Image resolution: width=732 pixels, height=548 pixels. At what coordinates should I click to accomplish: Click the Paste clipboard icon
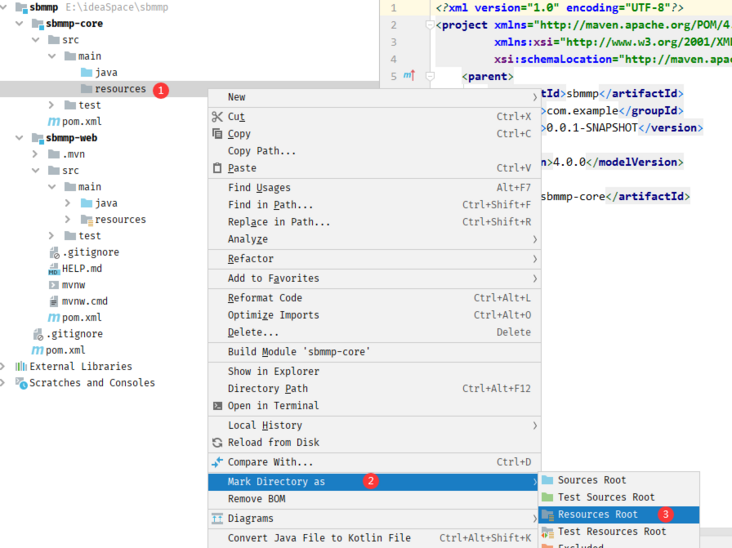point(217,168)
